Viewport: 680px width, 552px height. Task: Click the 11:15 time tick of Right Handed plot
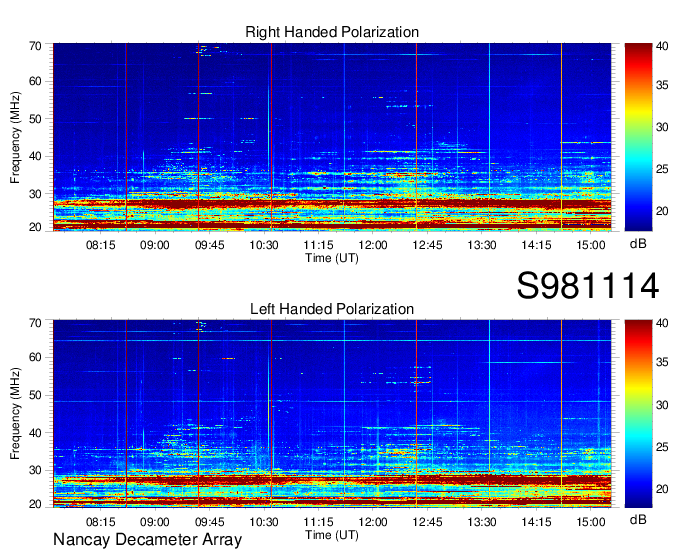tap(318, 245)
